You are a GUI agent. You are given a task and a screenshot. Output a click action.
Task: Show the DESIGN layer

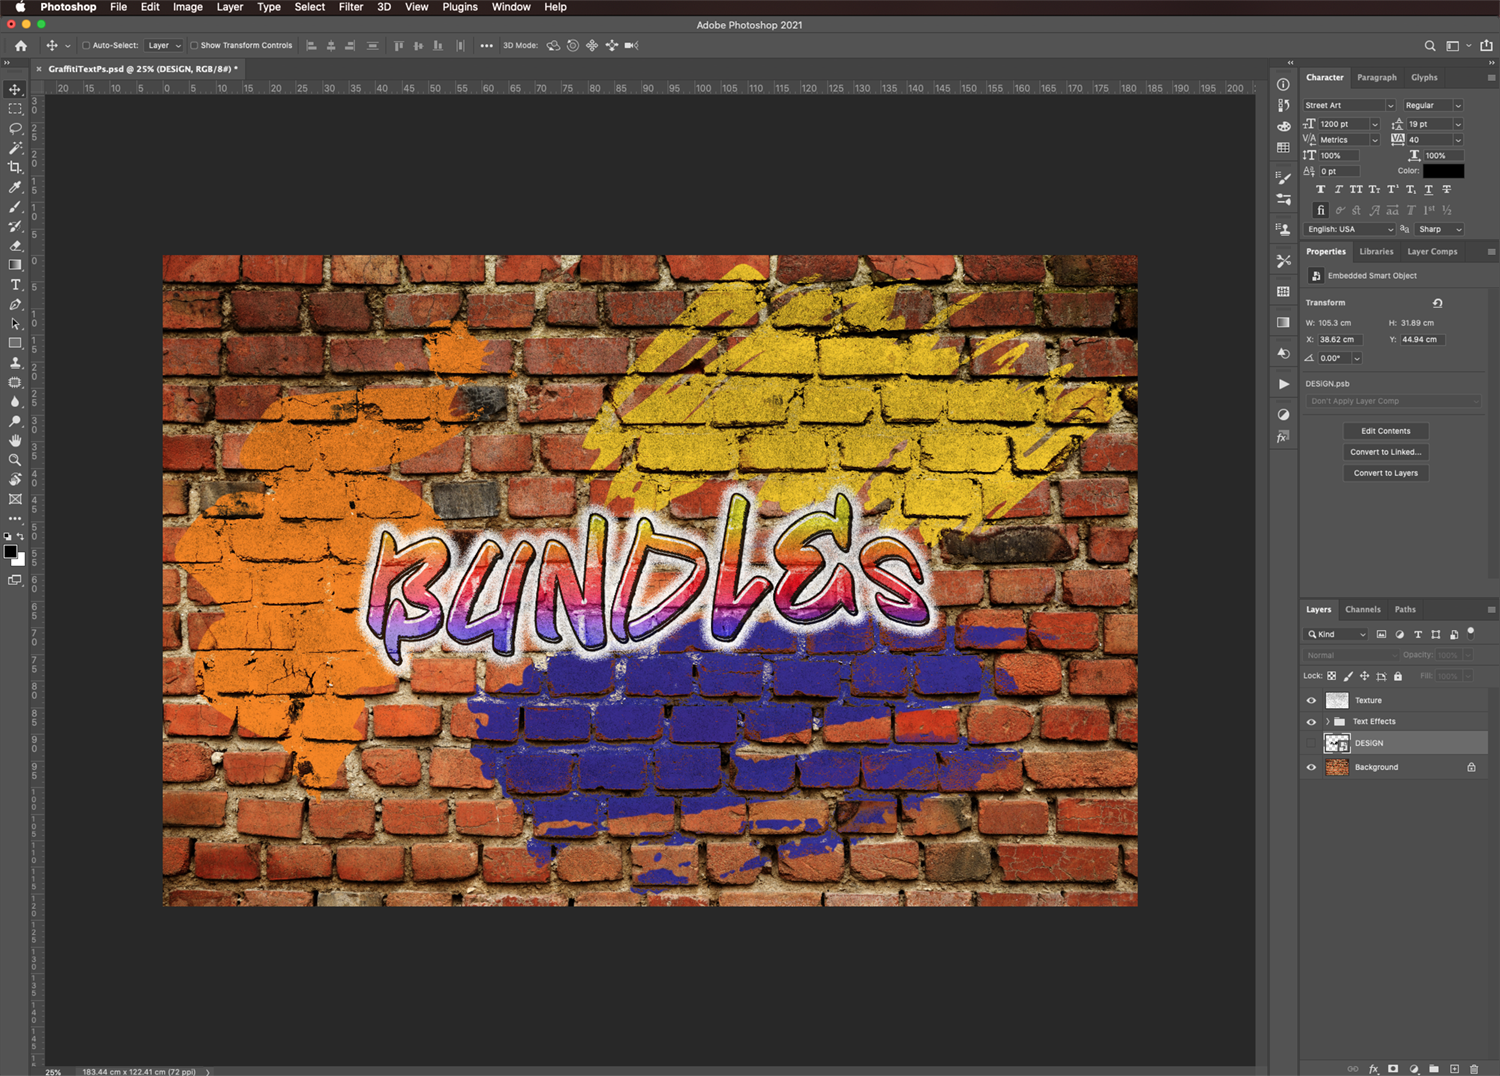tap(1311, 743)
